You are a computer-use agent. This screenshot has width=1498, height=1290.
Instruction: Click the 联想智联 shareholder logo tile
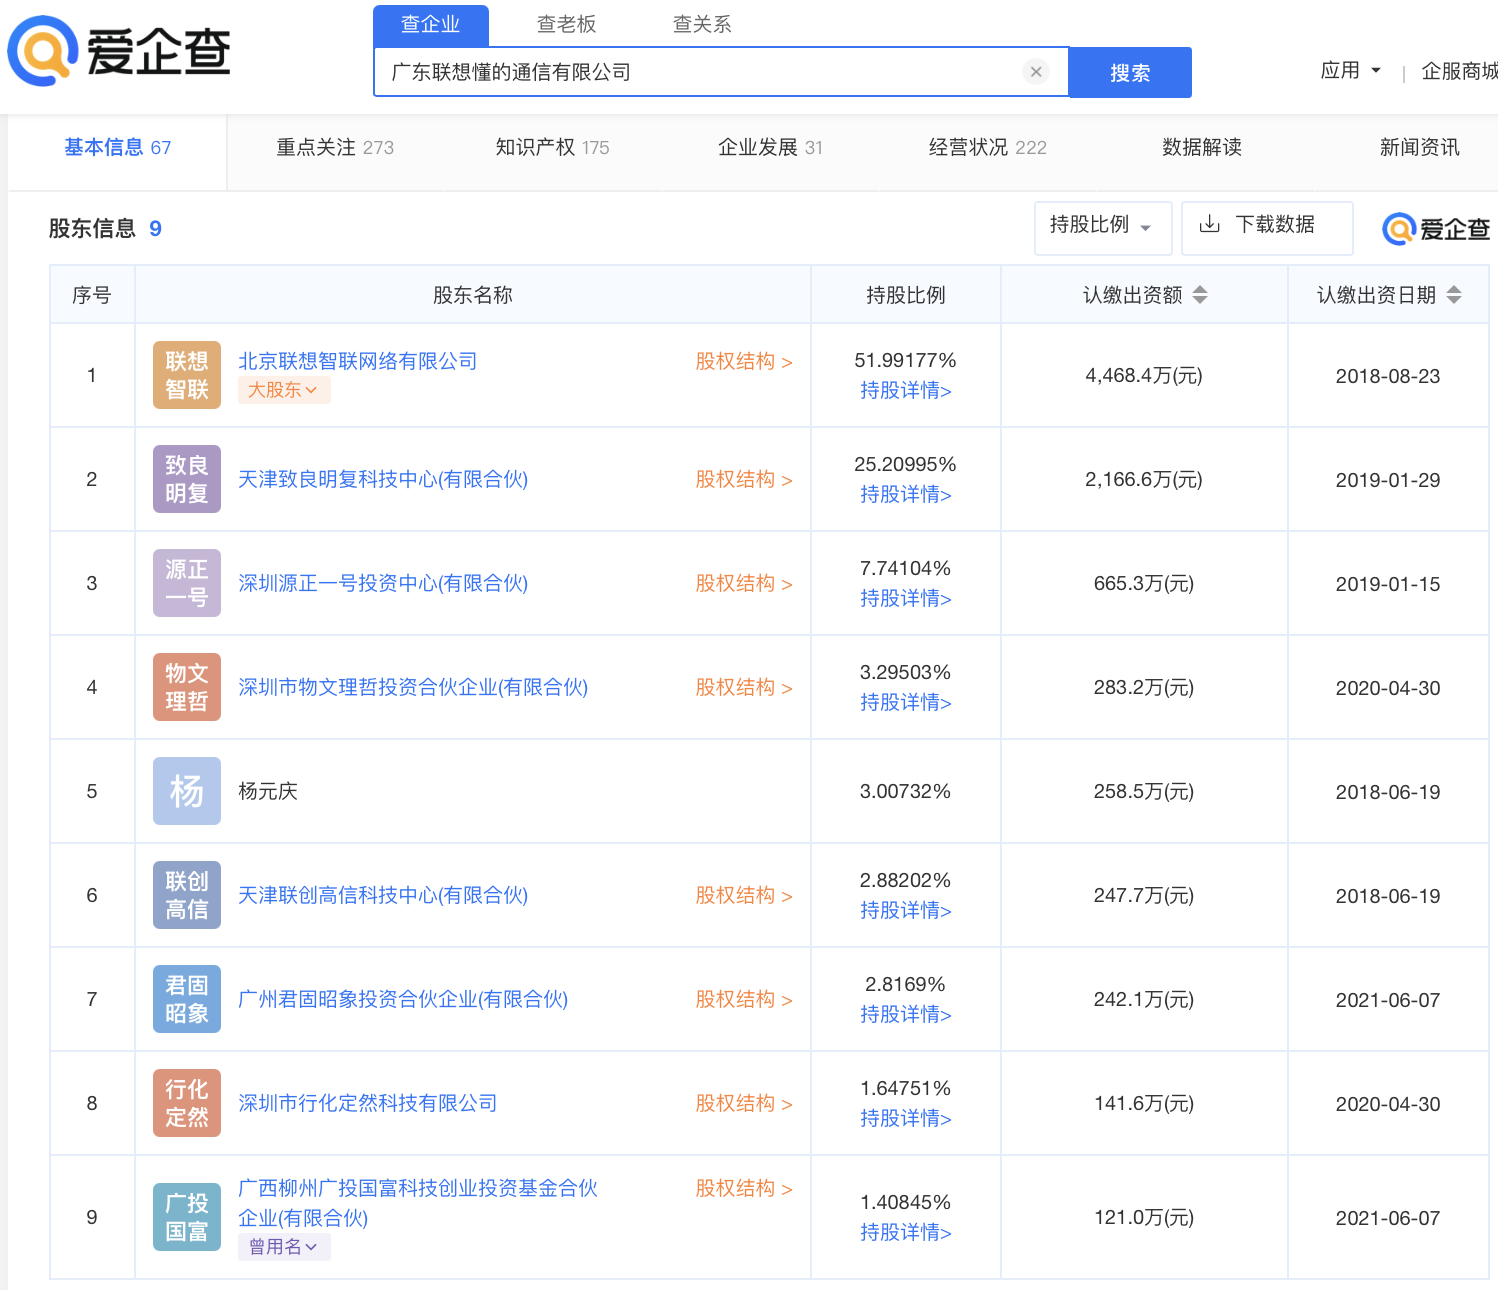click(x=187, y=375)
